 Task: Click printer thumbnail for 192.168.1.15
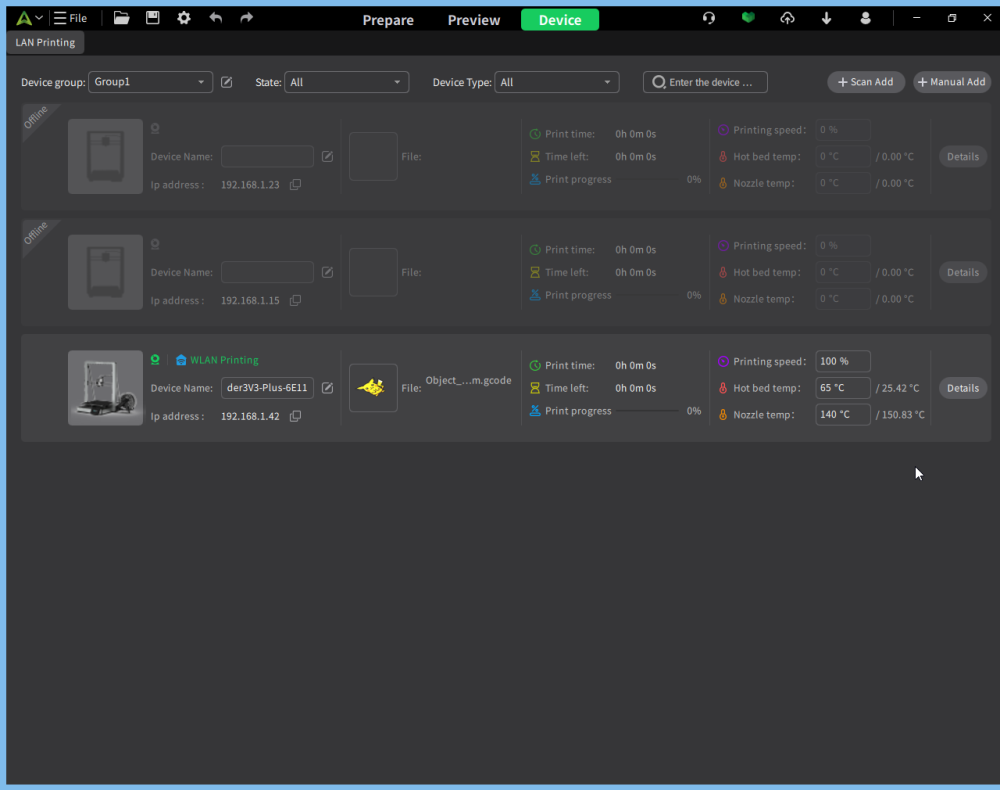(x=105, y=272)
